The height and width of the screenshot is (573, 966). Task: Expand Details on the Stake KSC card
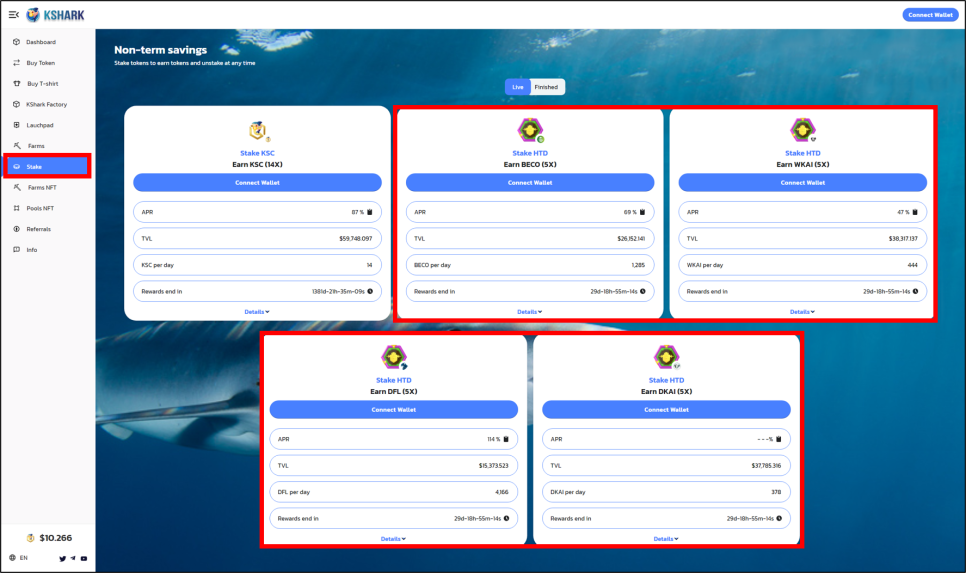click(257, 312)
